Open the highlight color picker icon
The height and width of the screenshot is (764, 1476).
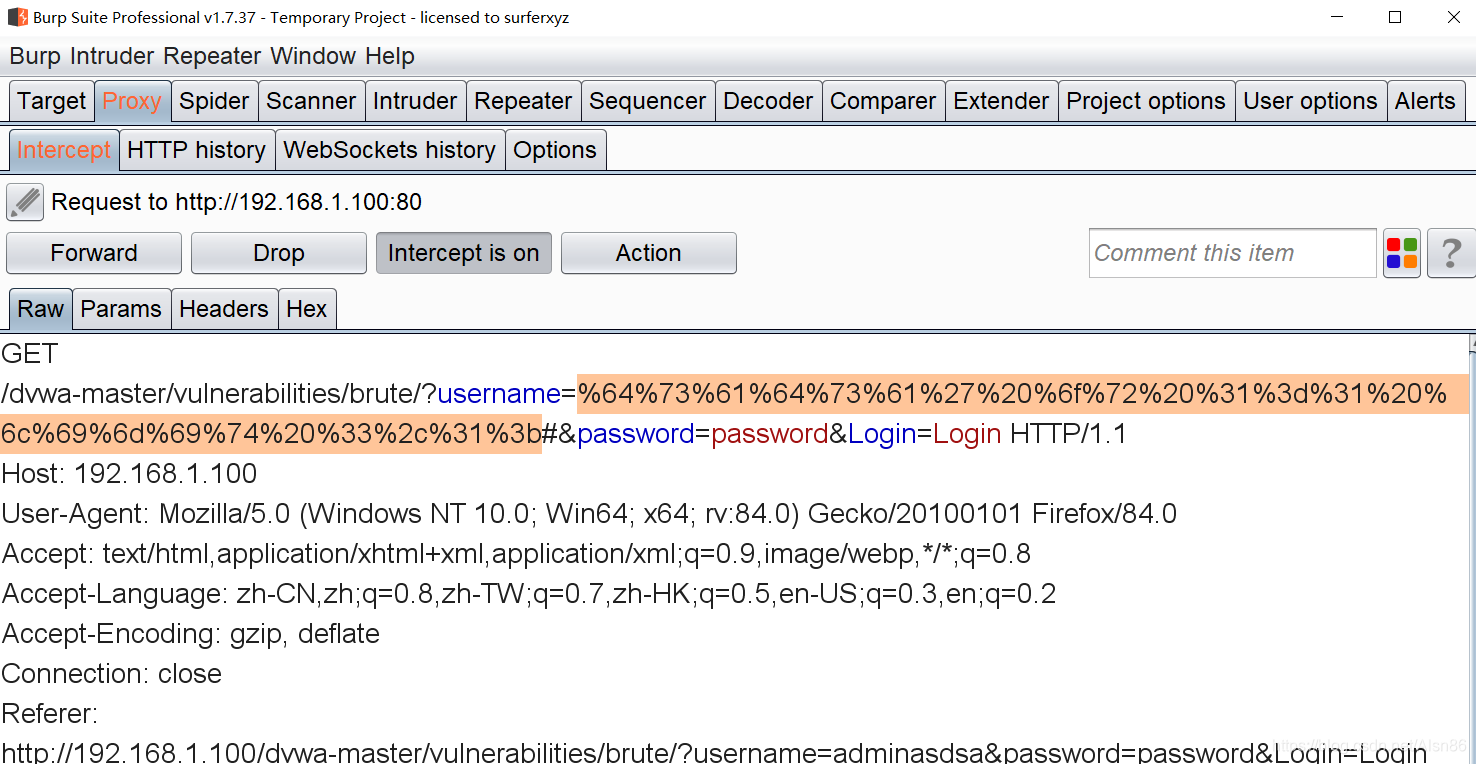pos(1402,253)
